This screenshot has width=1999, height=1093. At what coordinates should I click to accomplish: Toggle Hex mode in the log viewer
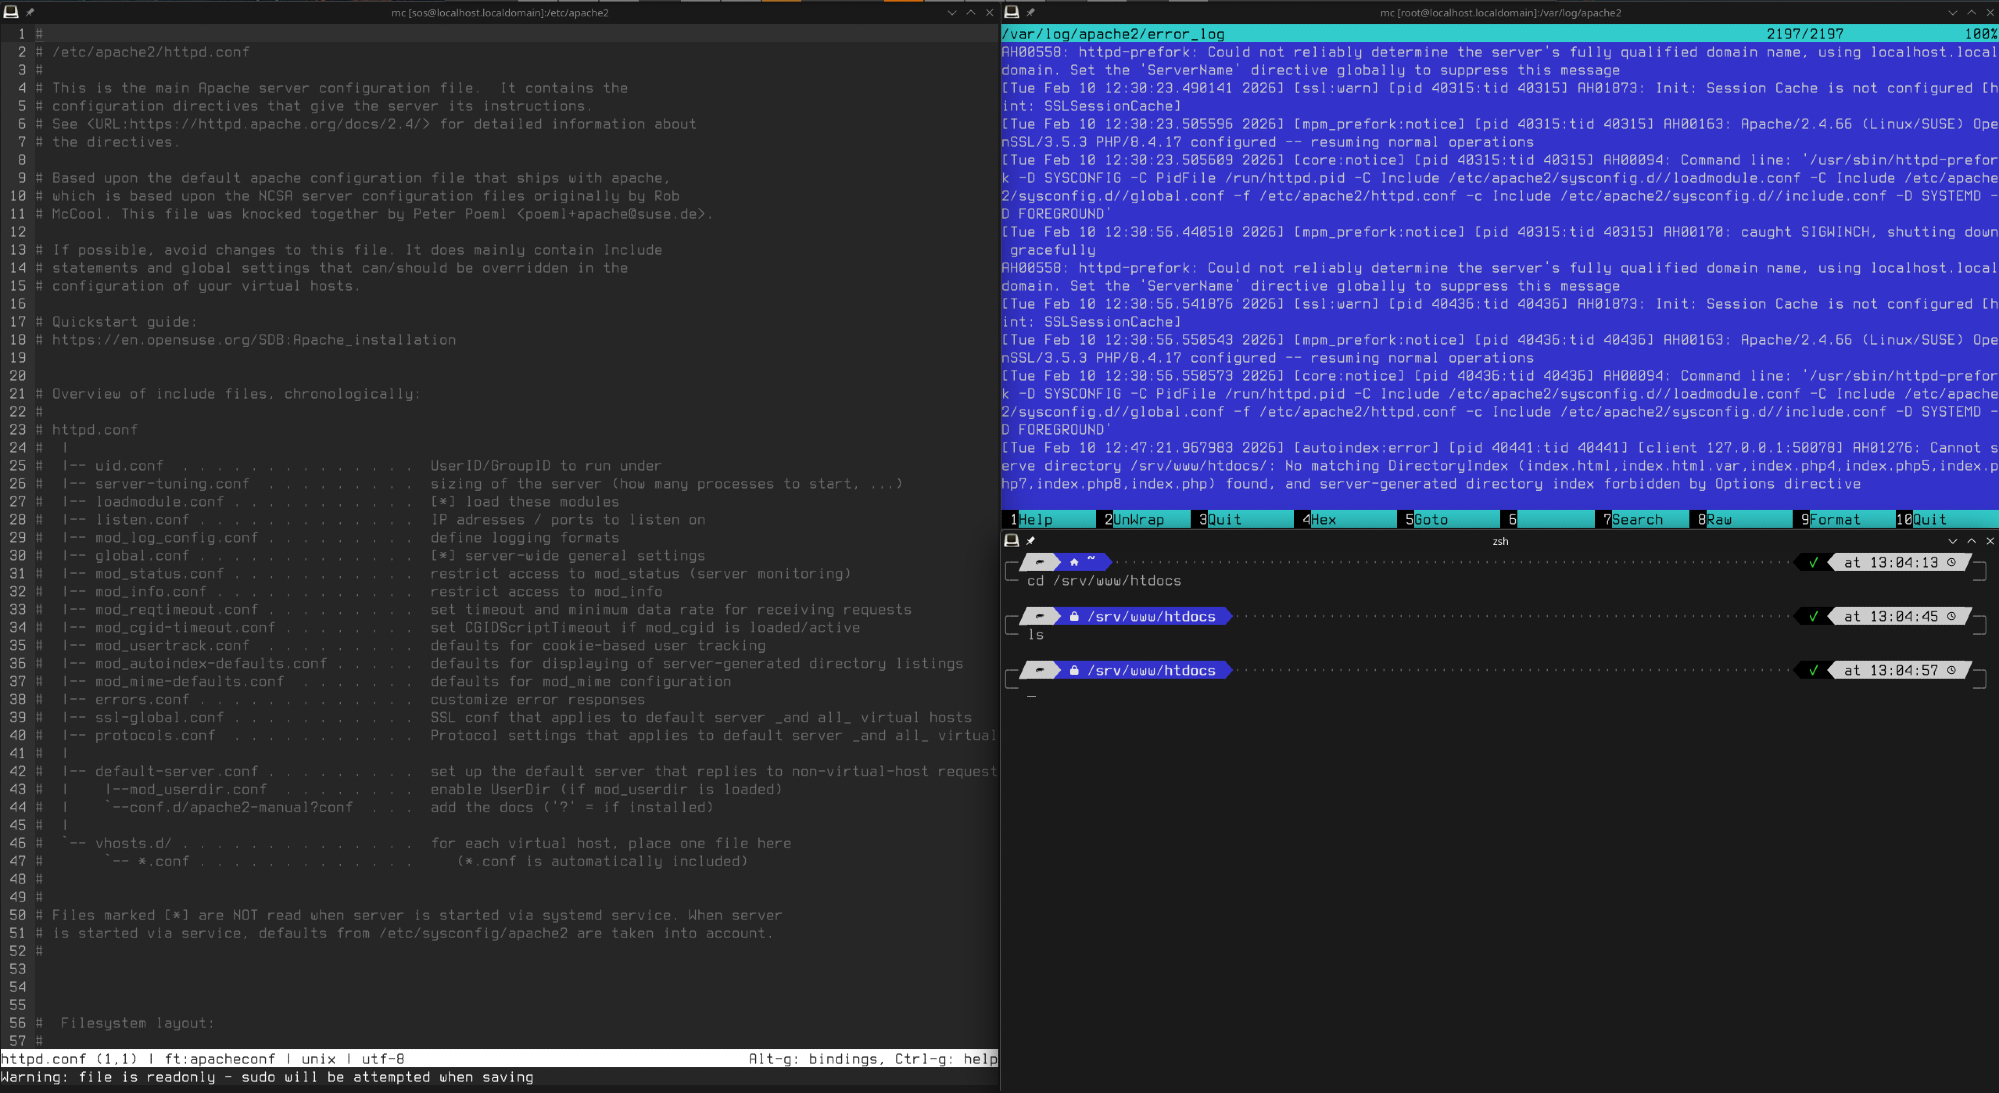tap(1323, 520)
